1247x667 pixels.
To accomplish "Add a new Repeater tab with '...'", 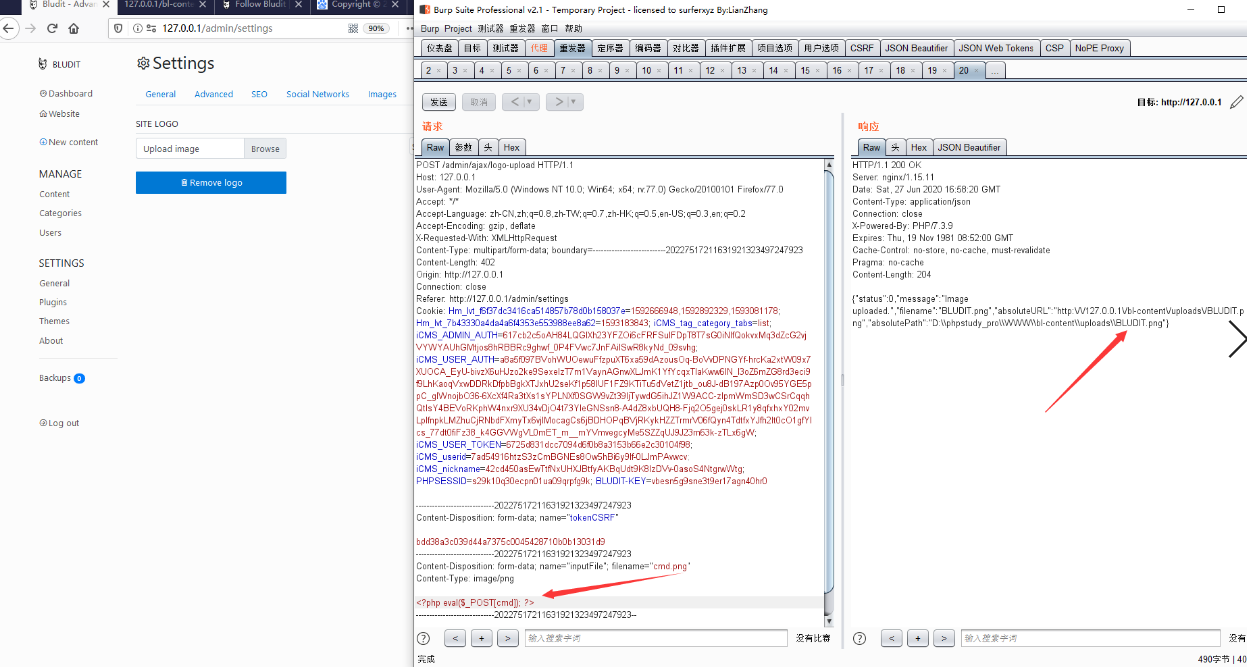I will point(995,71).
